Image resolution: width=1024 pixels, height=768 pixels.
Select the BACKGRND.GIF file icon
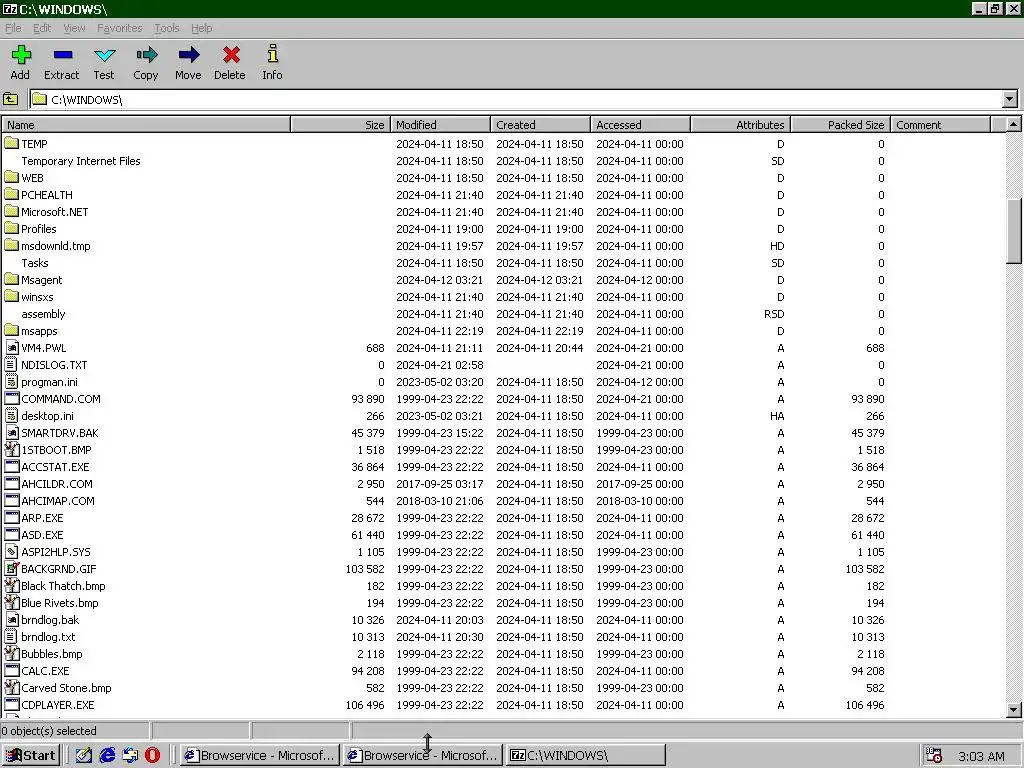pyautogui.click(x=12, y=568)
